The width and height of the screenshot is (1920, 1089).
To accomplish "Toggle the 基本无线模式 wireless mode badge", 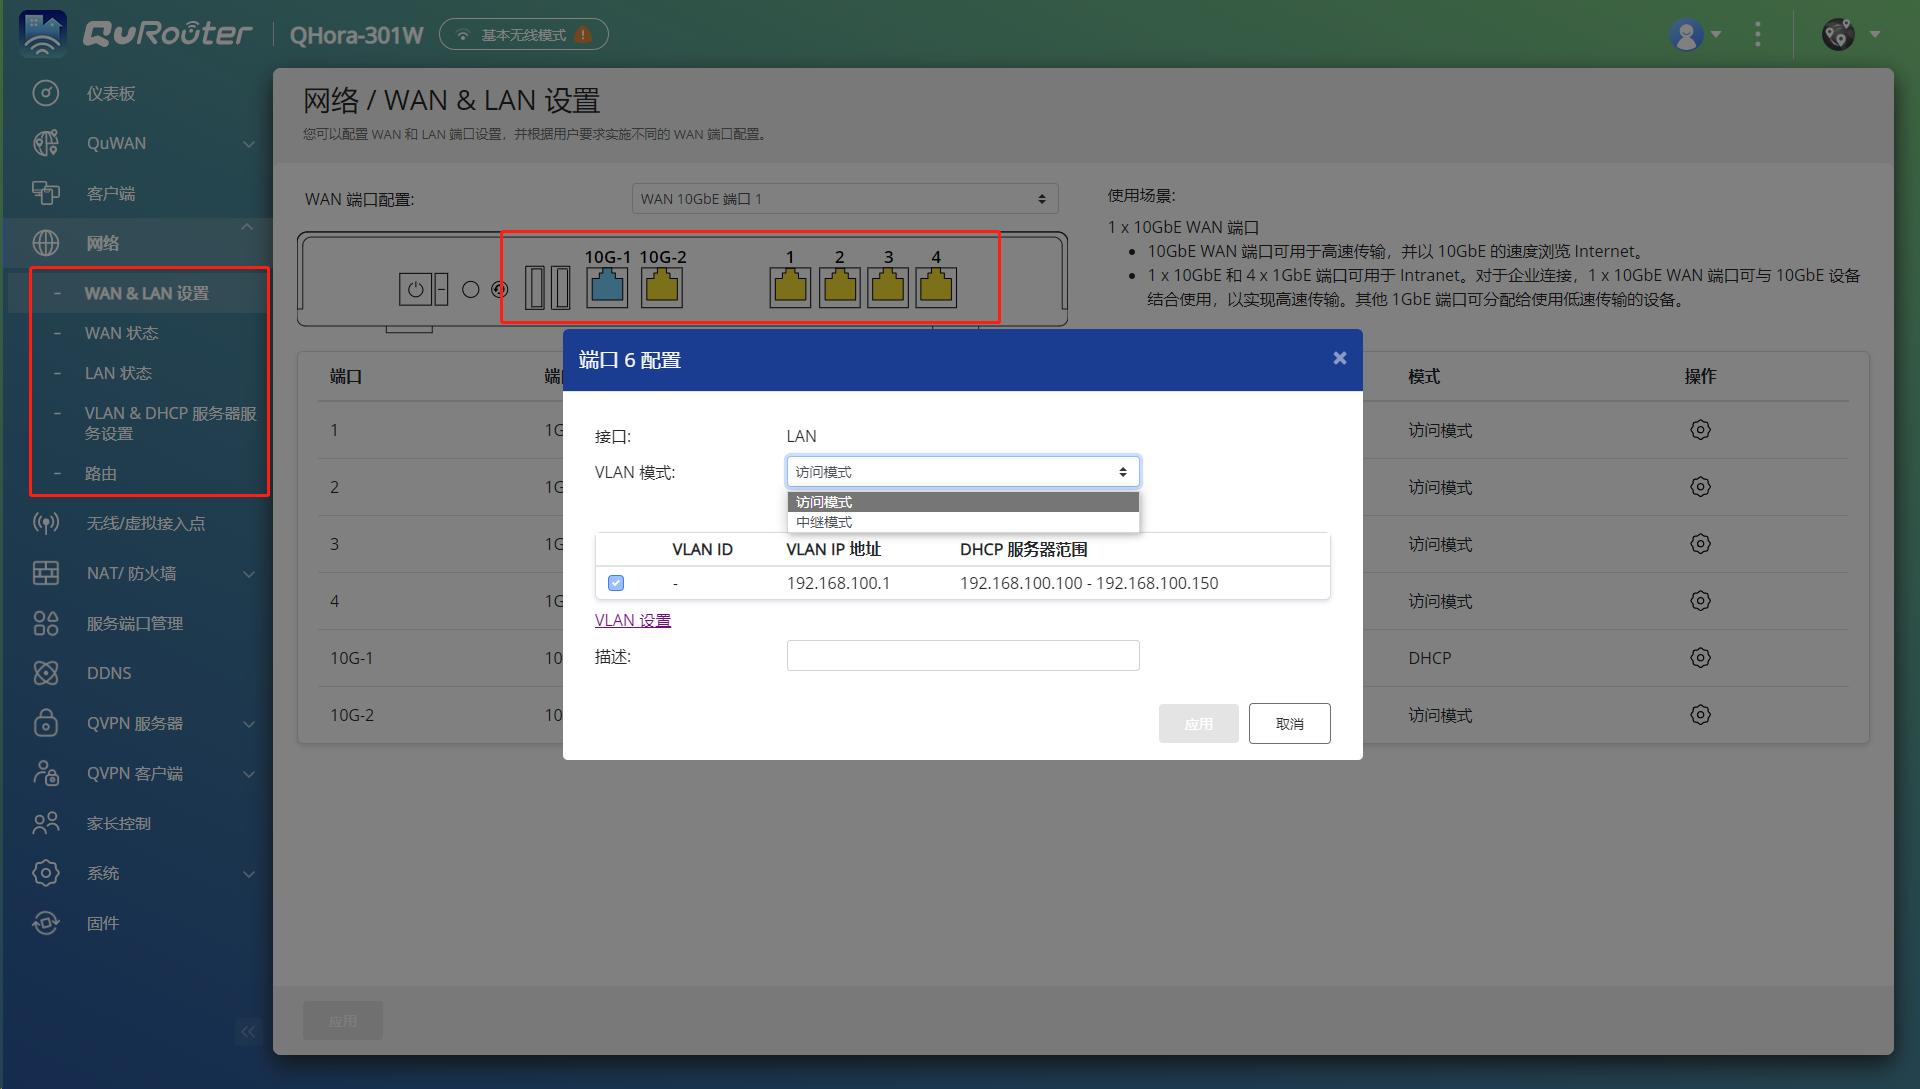I will coord(523,33).
